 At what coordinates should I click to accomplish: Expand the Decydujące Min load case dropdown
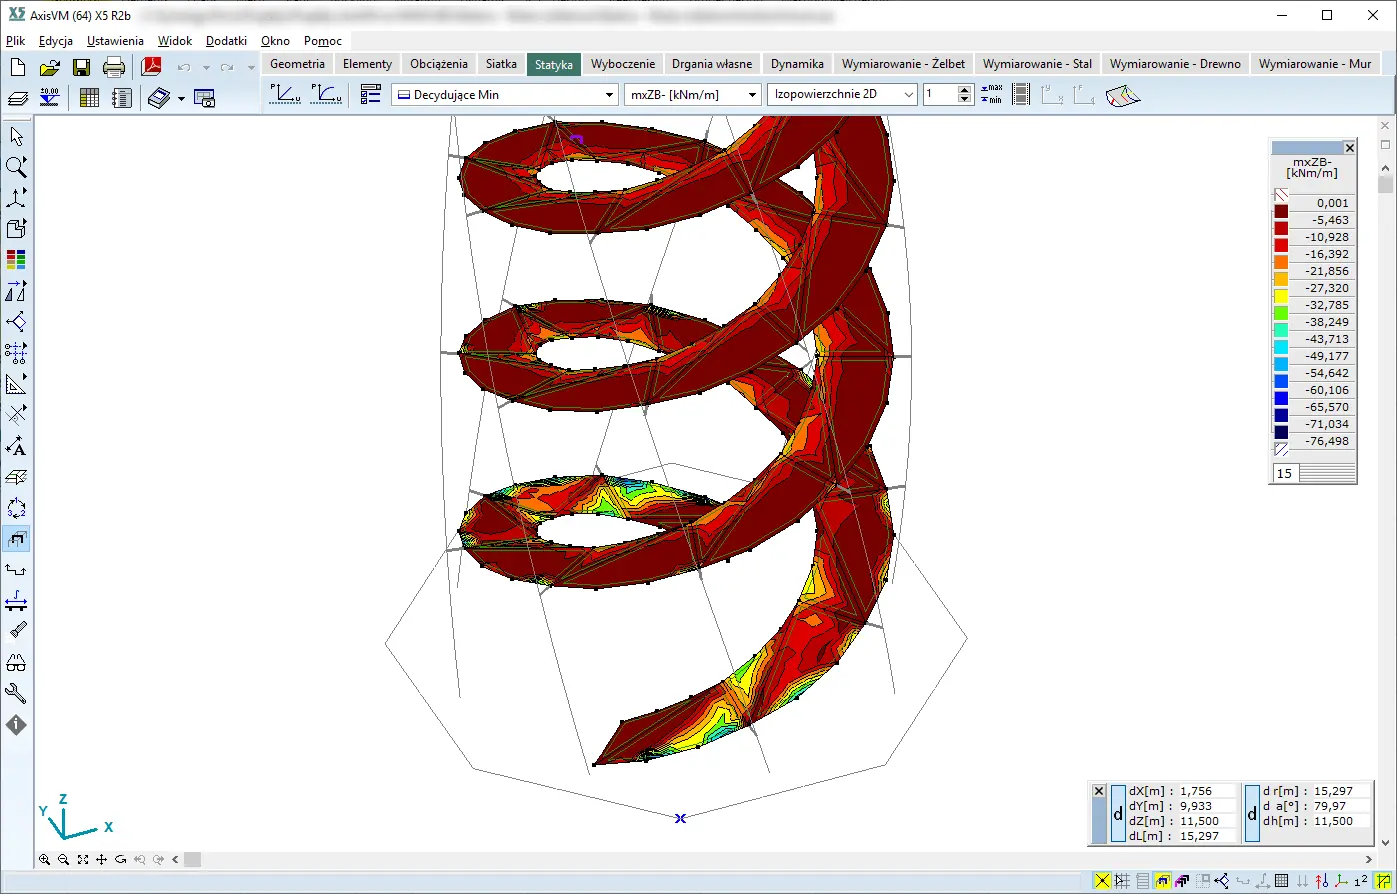(610, 95)
